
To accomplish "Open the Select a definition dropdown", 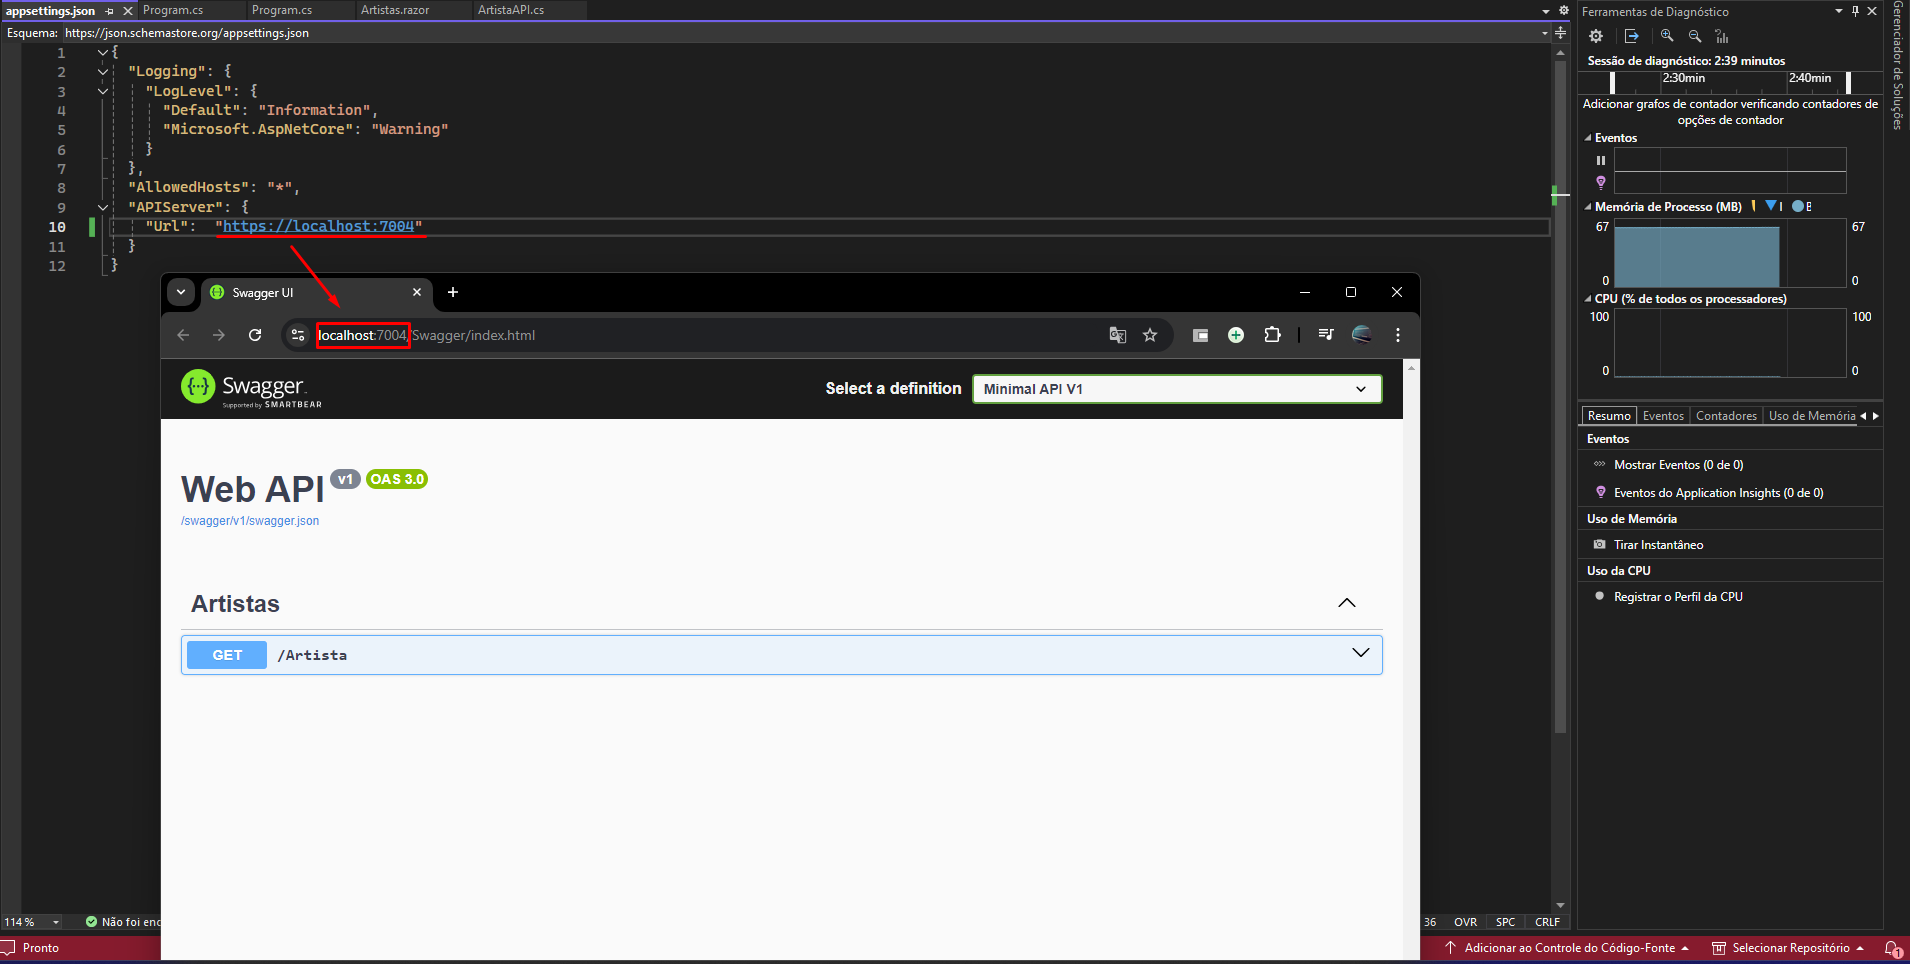I will [x=1177, y=389].
